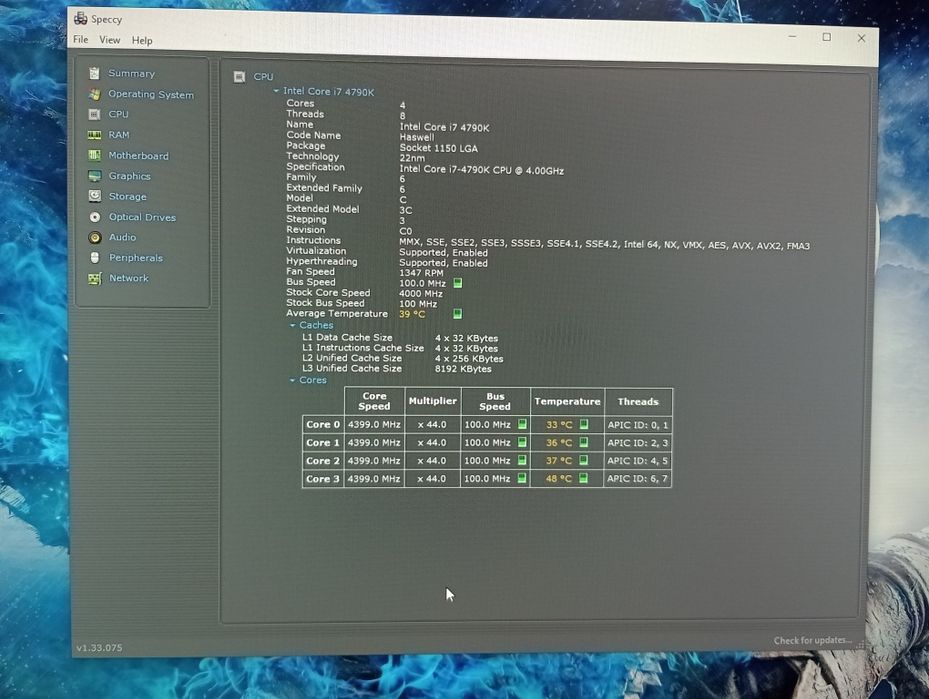The width and height of the screenshot is (929, 699).
Task: Click the Operating System Windows flag icon
Action: pos(94,94)
